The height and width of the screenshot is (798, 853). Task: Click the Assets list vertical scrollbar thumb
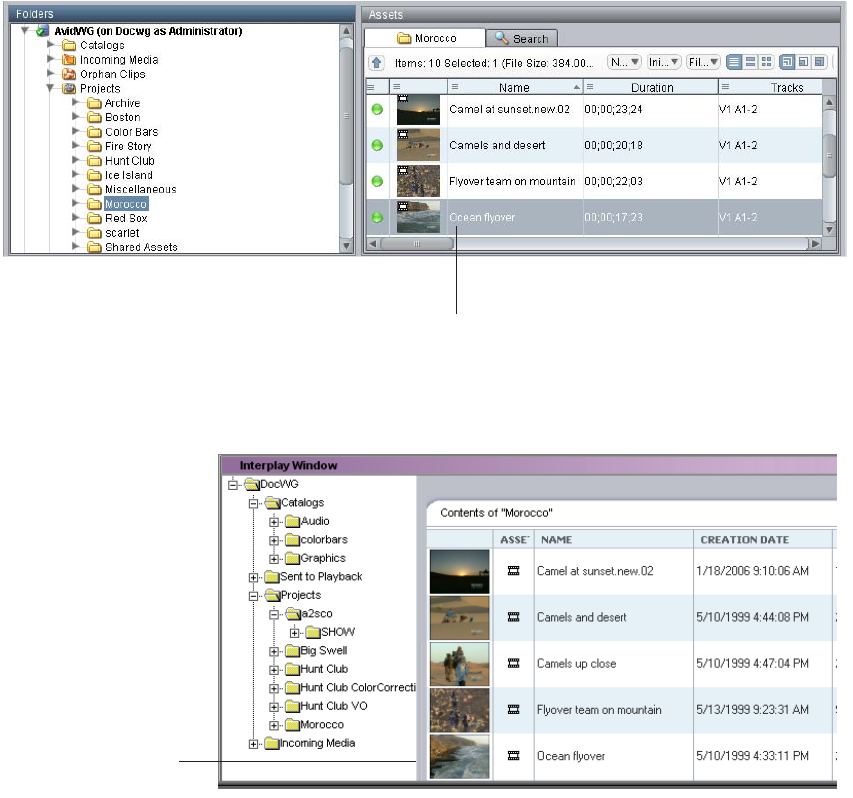pyautogui.click(x=829, y=156)
